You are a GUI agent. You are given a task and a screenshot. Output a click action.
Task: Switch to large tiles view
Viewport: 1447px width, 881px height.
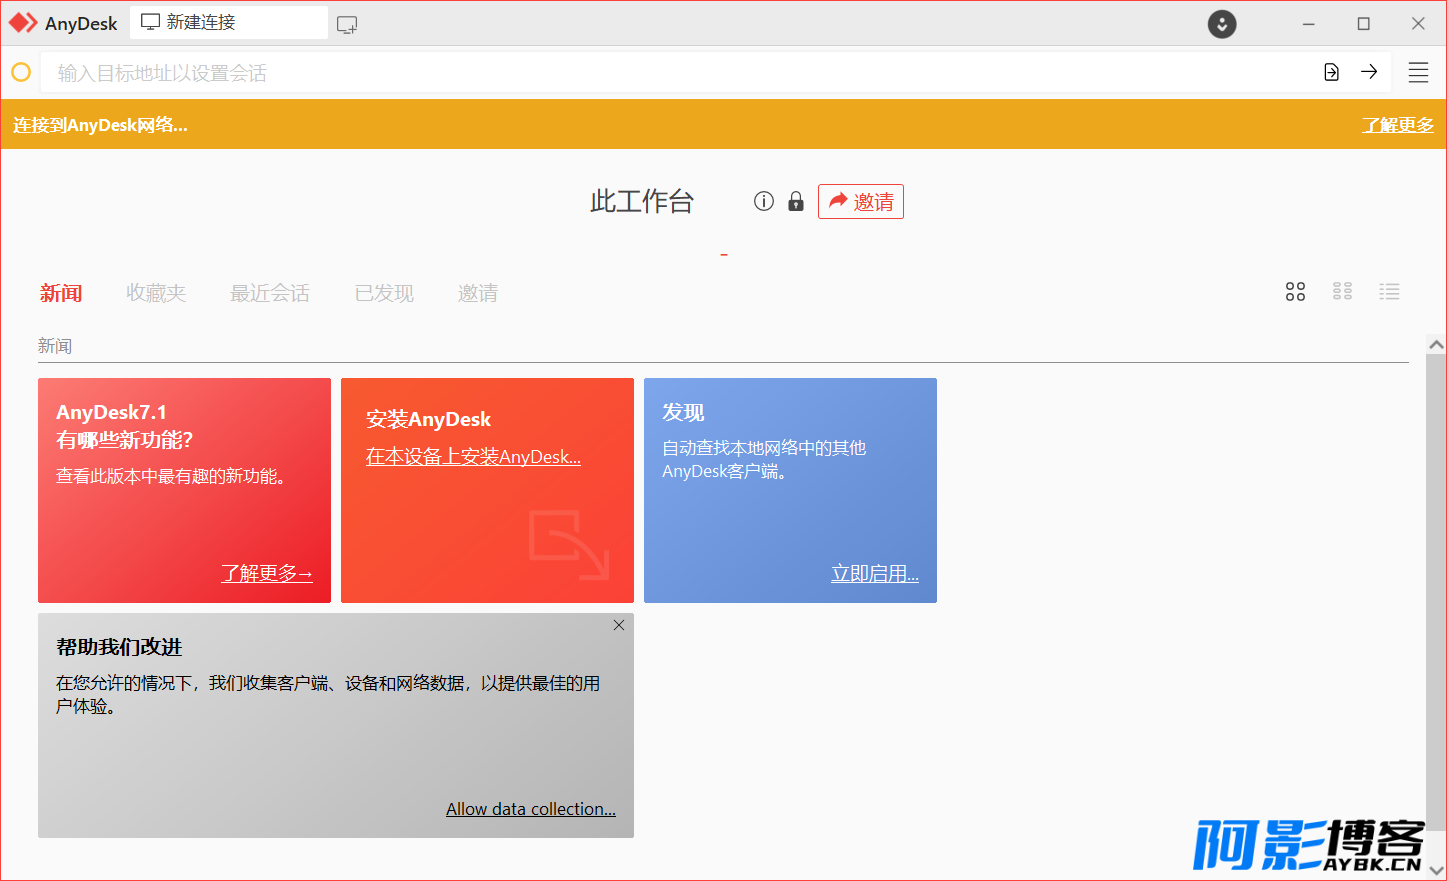coord(1295,292)
